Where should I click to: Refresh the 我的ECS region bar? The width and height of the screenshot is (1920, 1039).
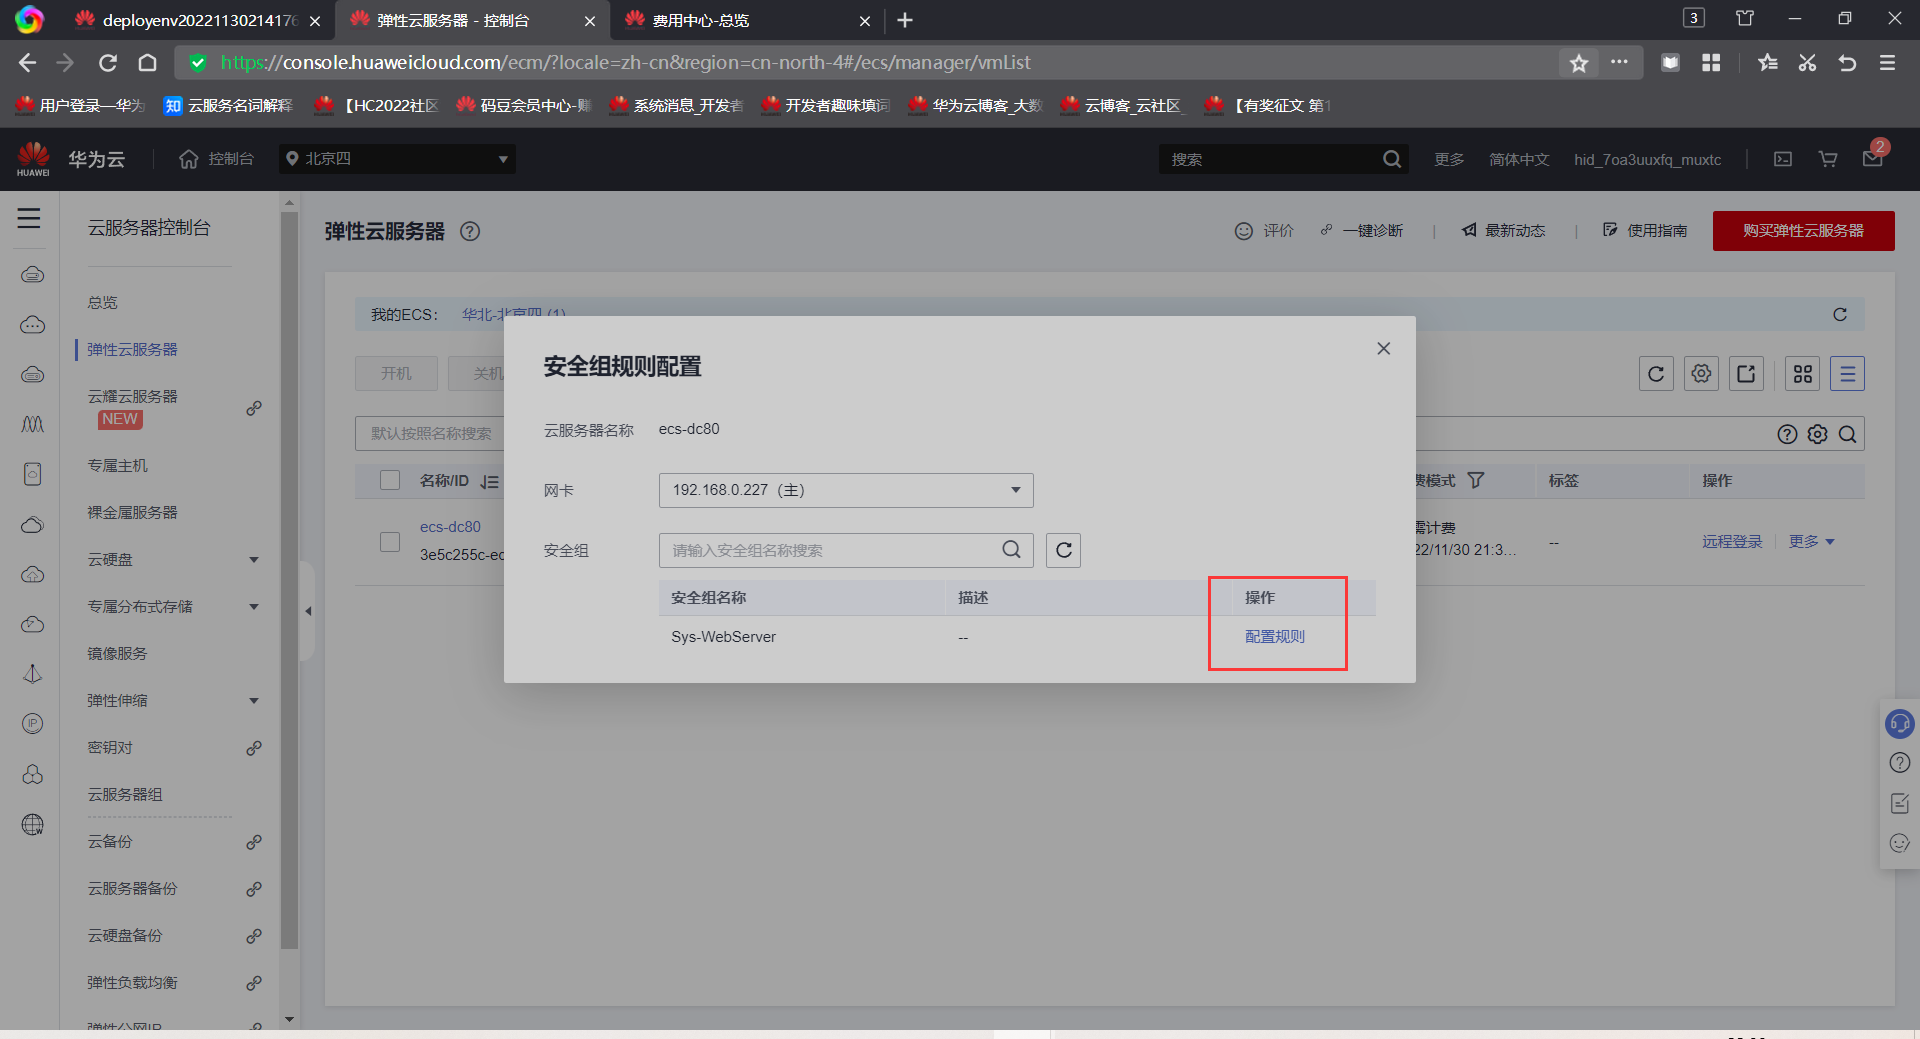coord(1839,314)
